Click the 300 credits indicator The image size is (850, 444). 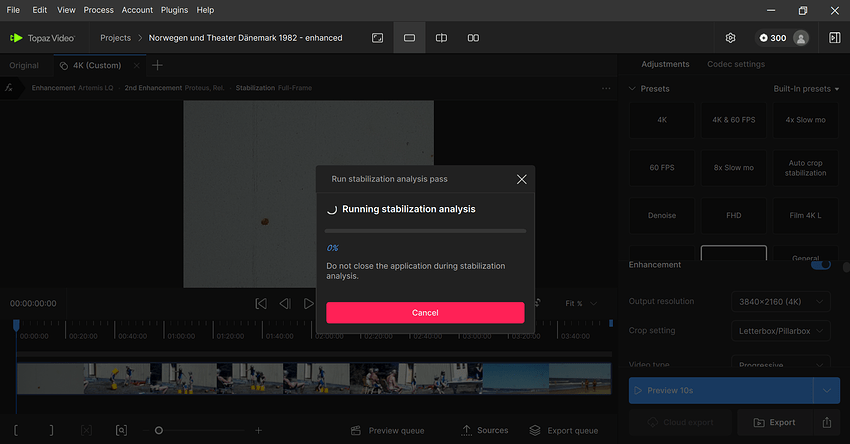[x=772, y=38]
